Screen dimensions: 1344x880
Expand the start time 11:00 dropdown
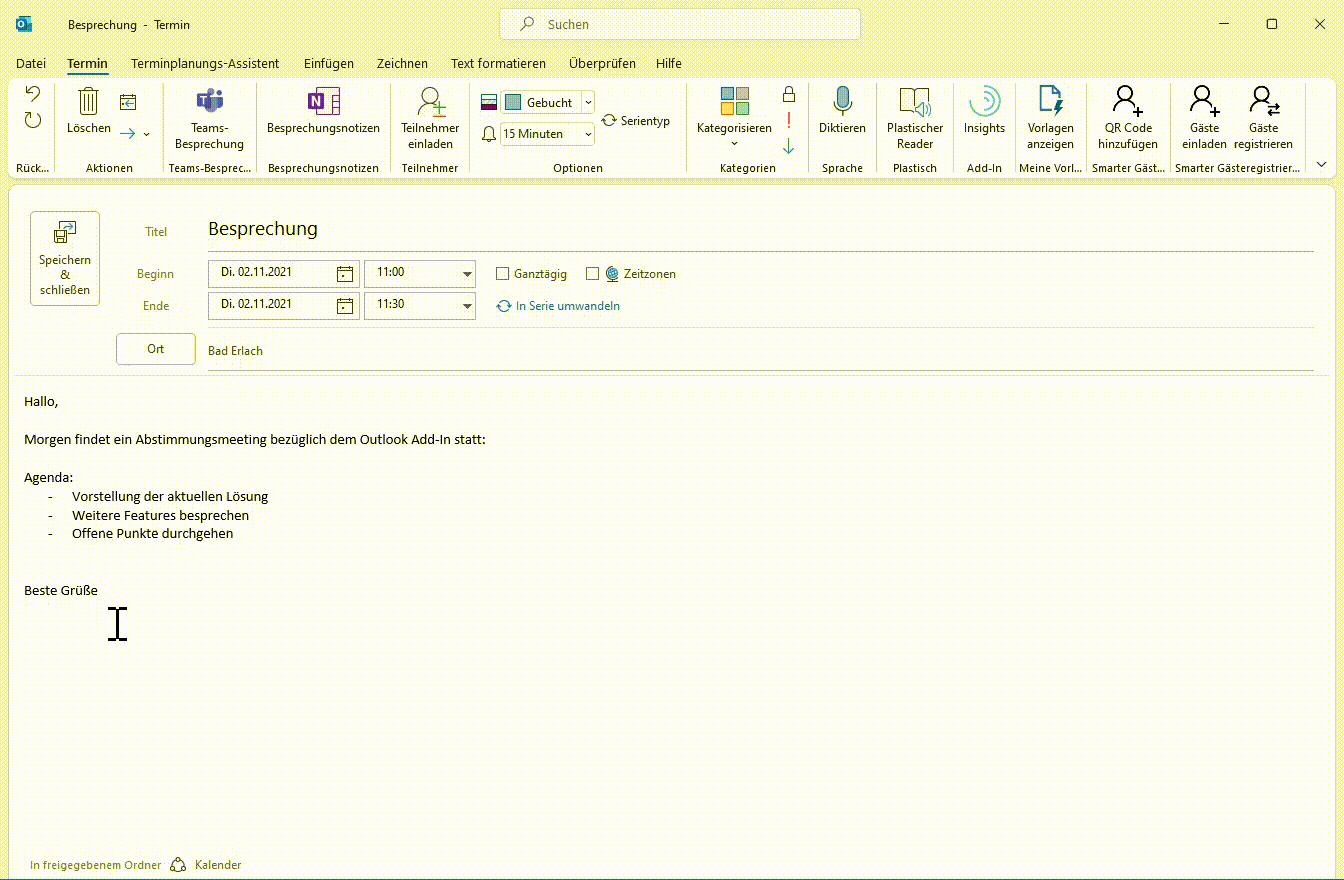(467, 274)
